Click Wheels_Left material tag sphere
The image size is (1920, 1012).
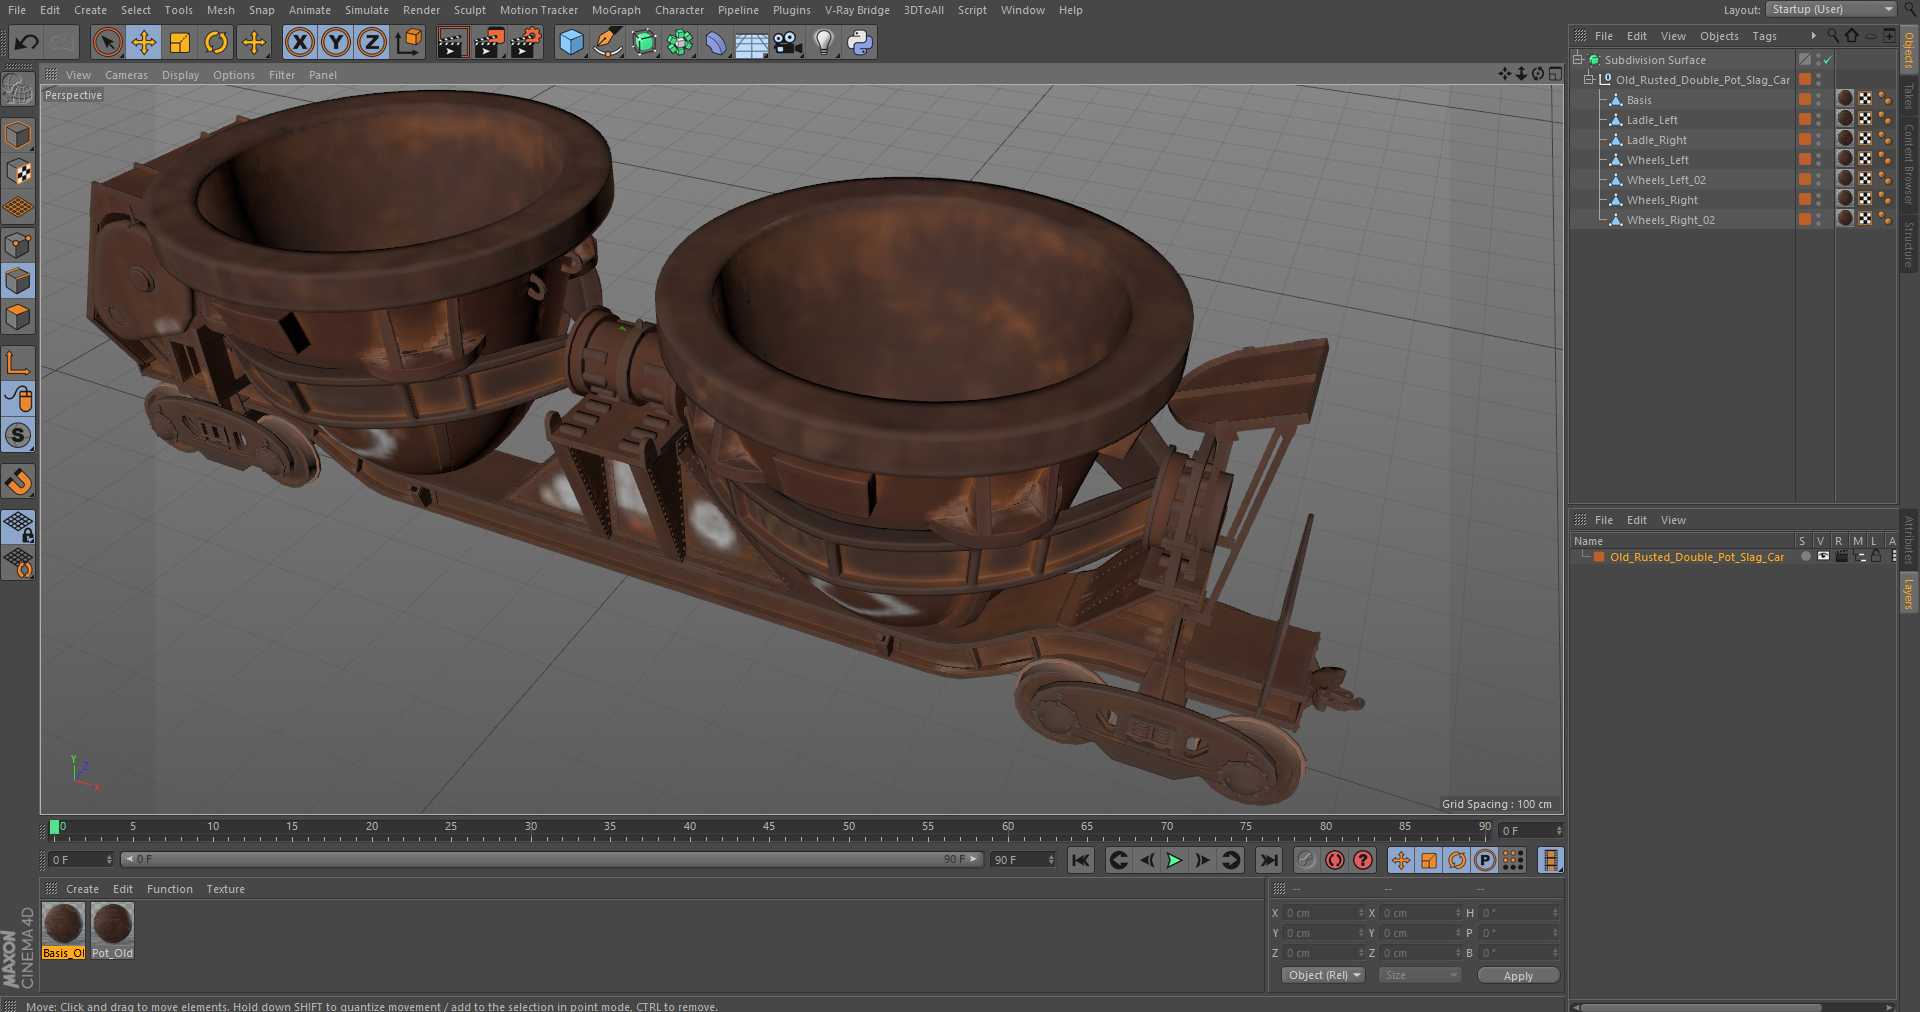click(x=1845, y=158)
